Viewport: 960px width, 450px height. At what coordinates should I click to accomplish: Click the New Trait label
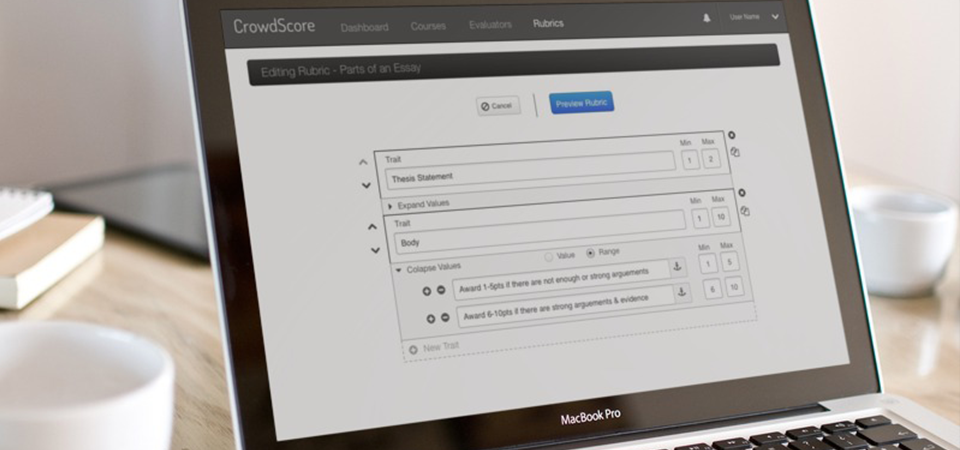441,347
